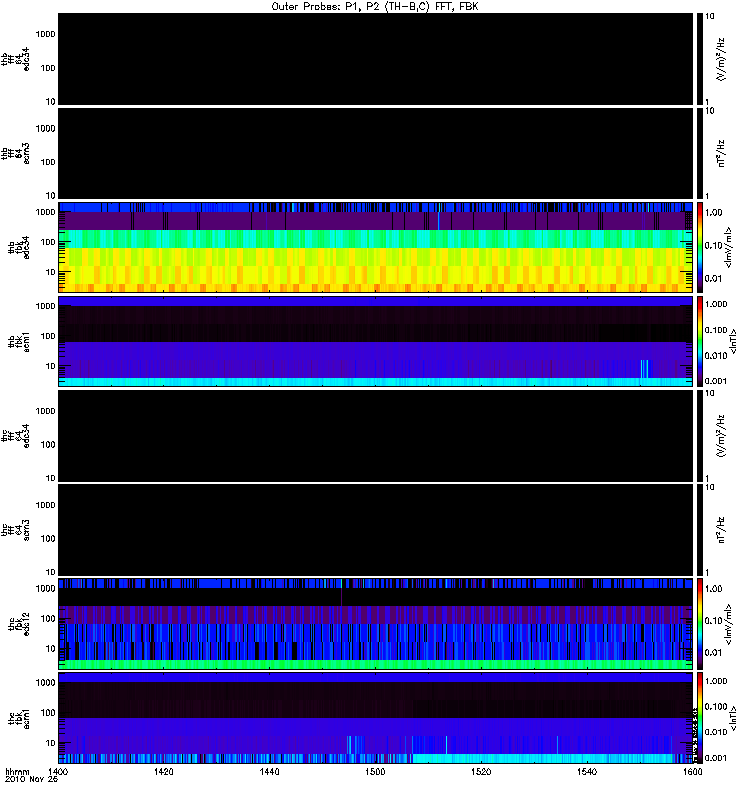Click the "1500" time axis label
Image resolution: width=750 pixels, height=800 pixels.
375,771
